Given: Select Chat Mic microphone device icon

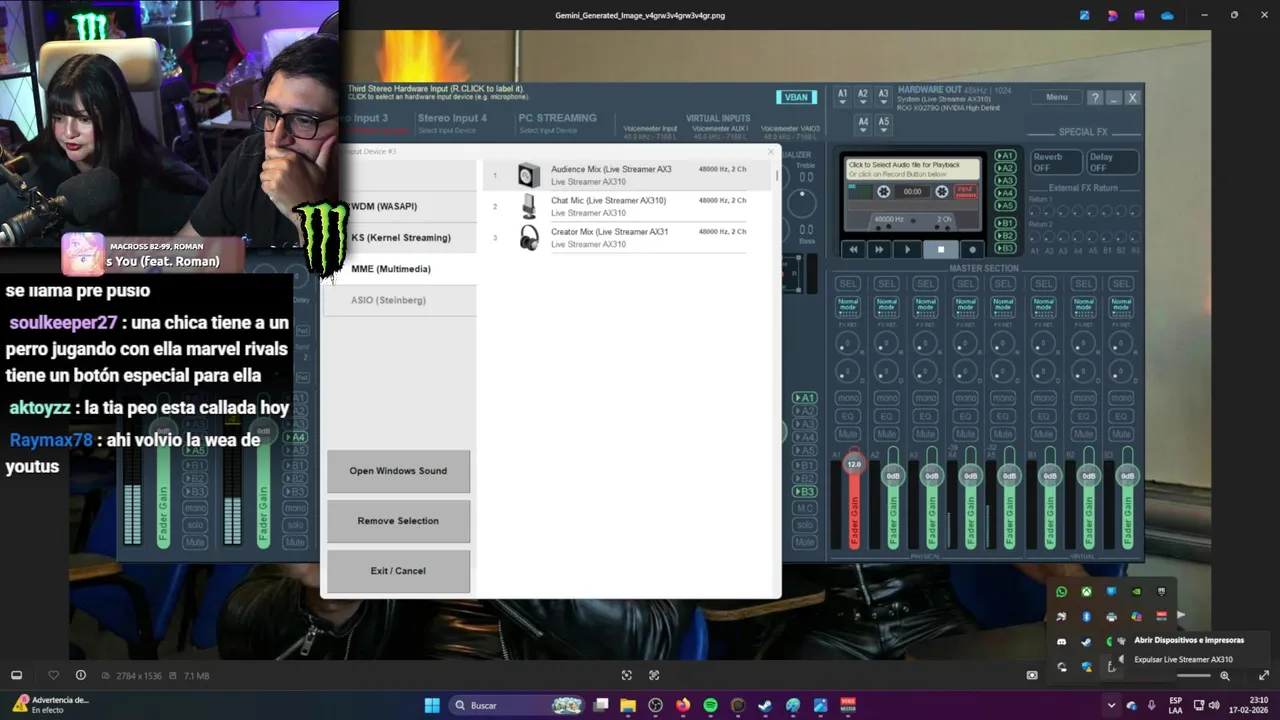Looking at the screenshot, I should coord(529,206).
